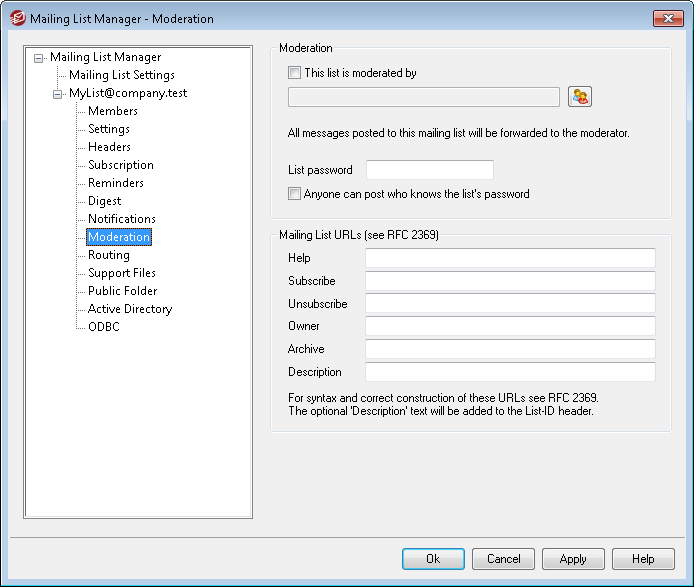694x587 pixels.
Task: Focus the Unsubscribe URL text field
Action: point(509,303)
